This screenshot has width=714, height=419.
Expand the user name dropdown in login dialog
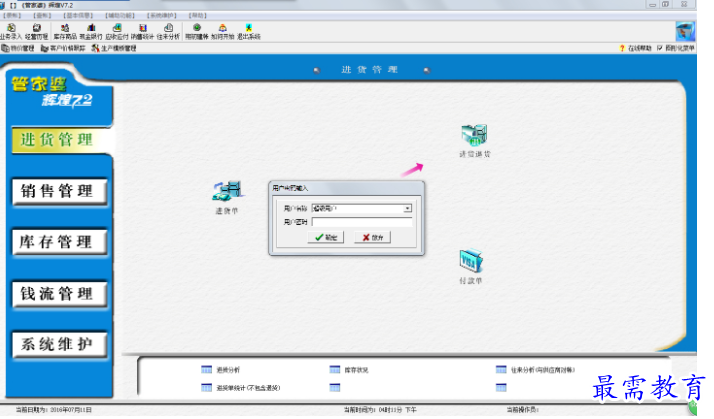click(408, 208)
